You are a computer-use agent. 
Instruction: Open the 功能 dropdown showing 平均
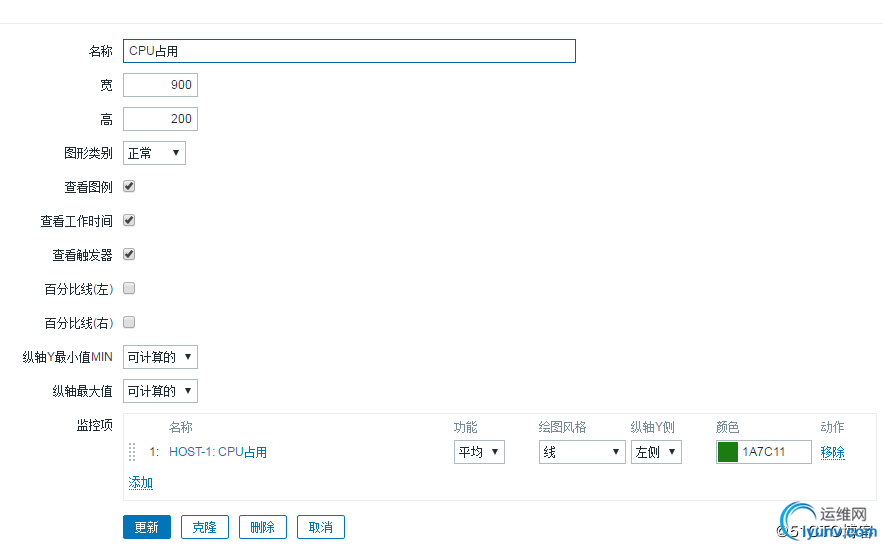(479, 452)
